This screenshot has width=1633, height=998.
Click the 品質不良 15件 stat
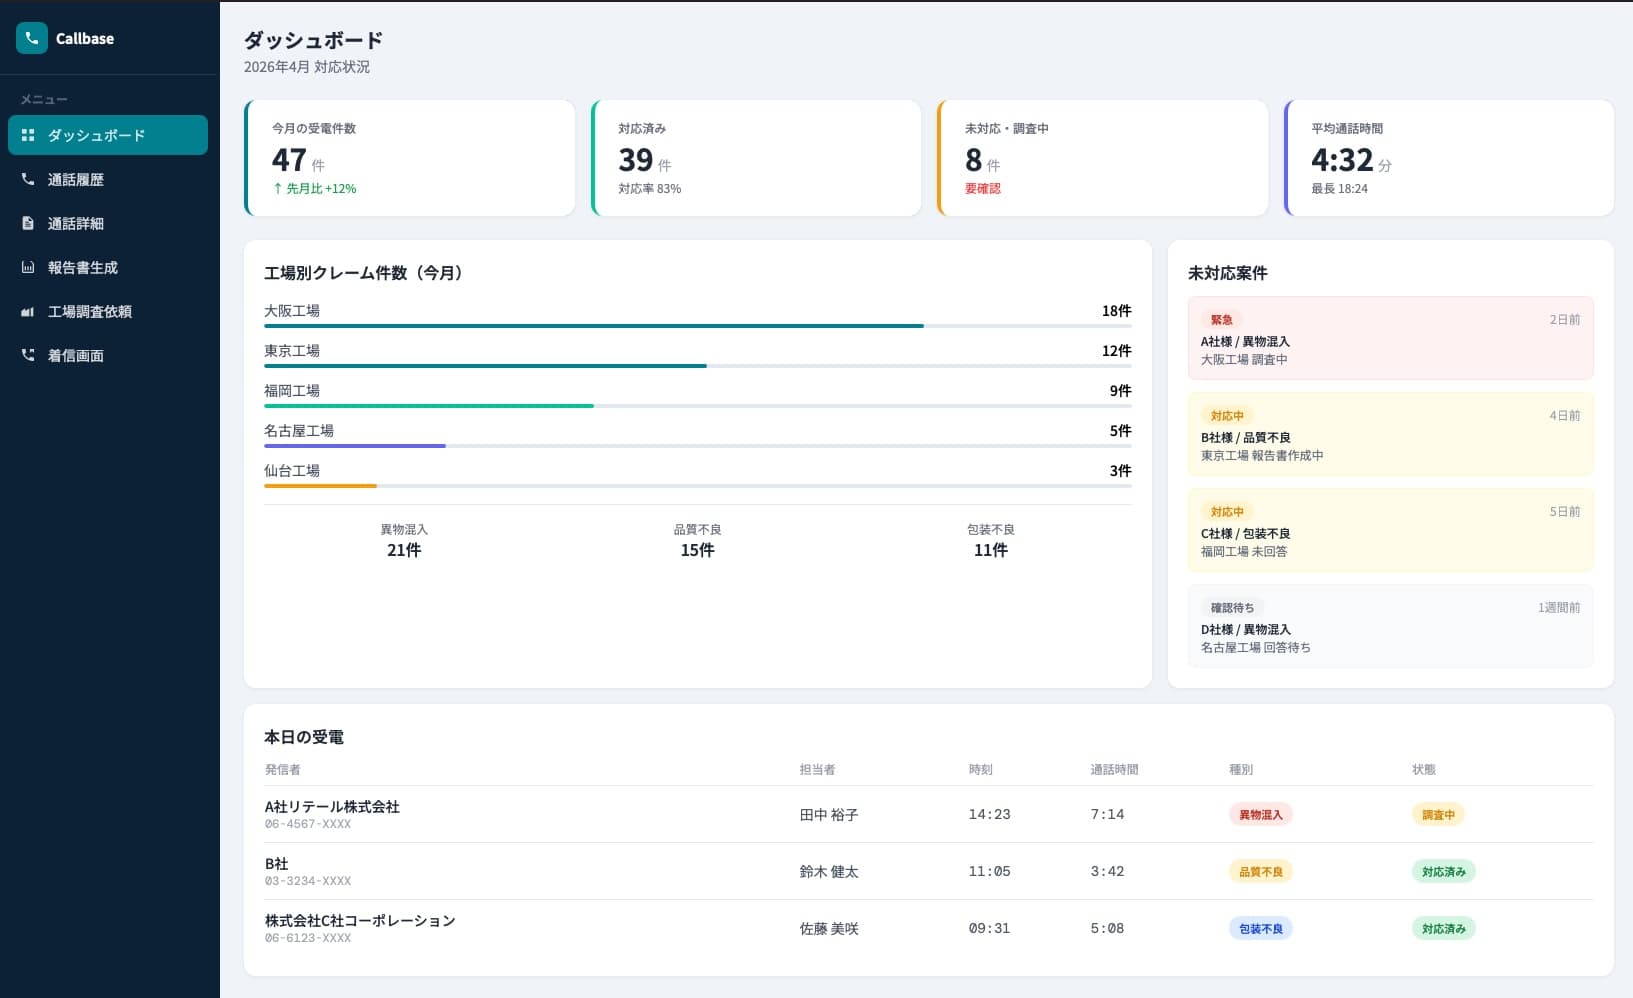coord(697,540)
